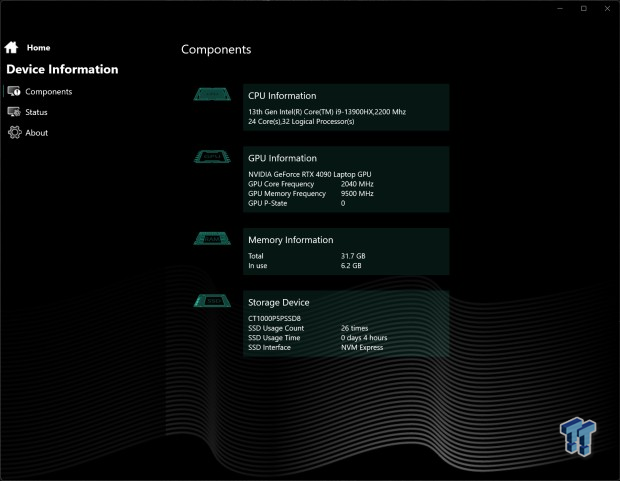
Task: Click the 6.2 GB value
Action: point(351,266)
